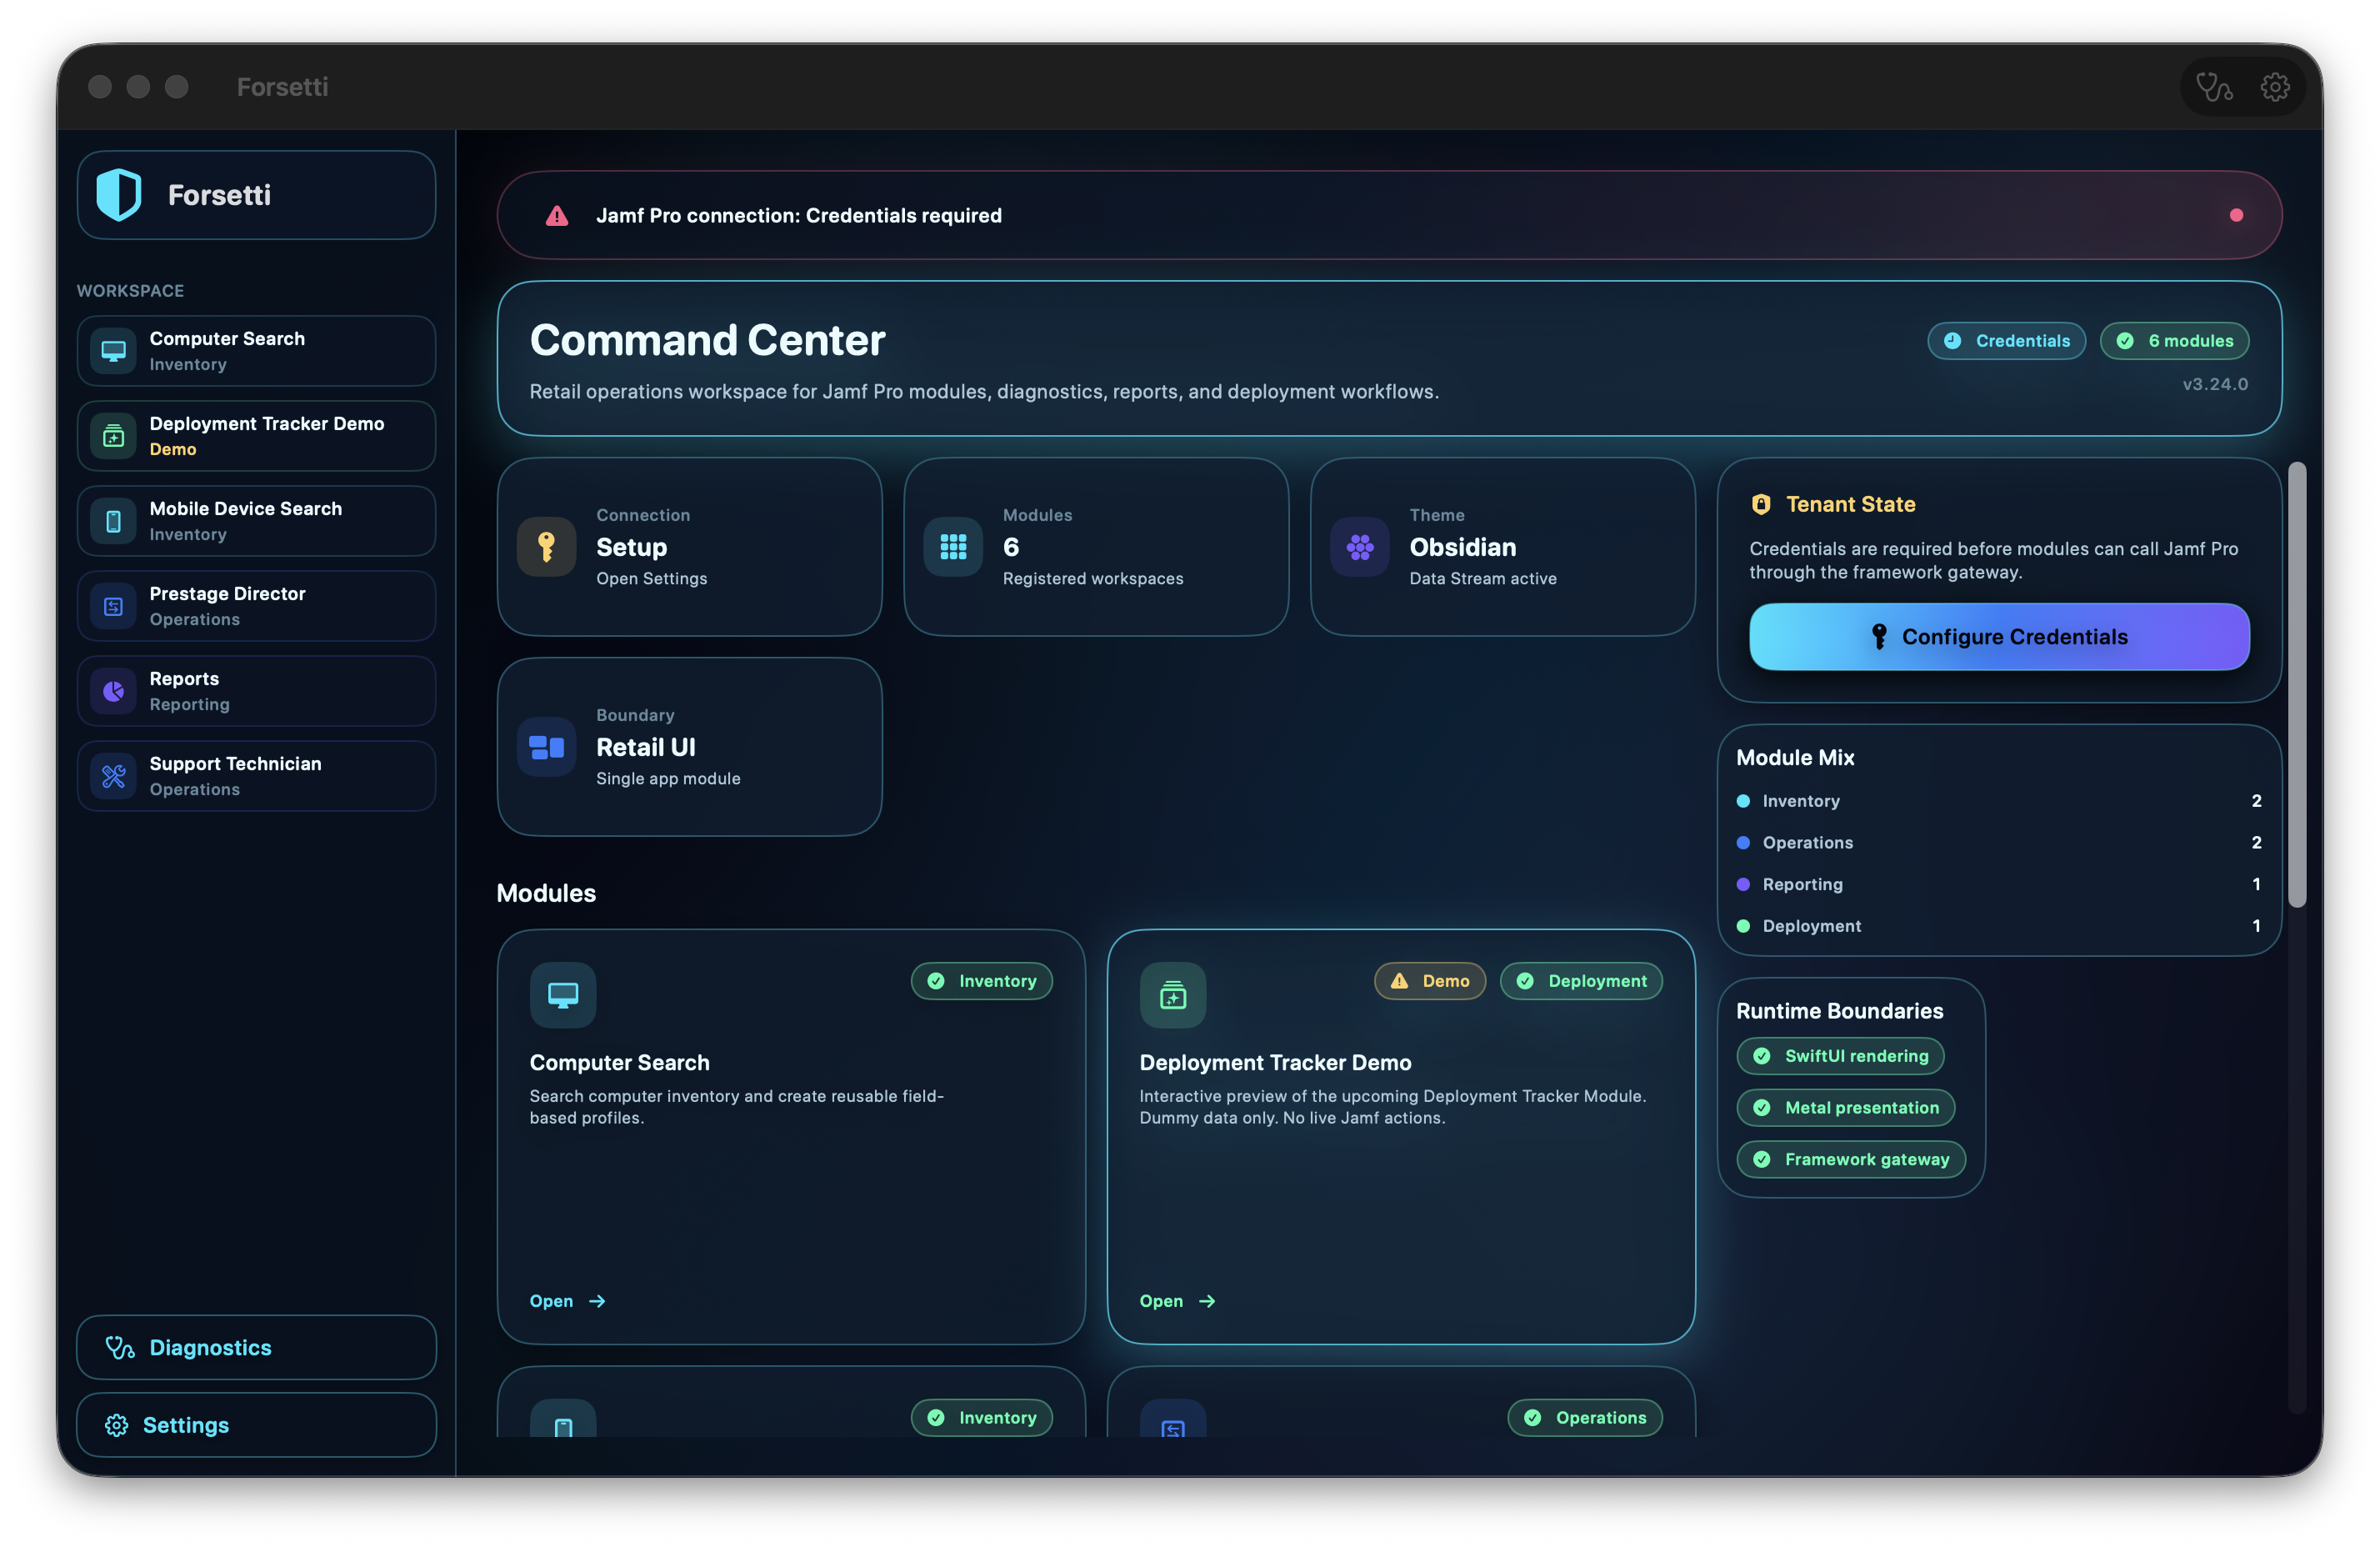2380x1547 pixels.
Task: Select Deployment Tracker Demo in sidebar
Action: 256,436
